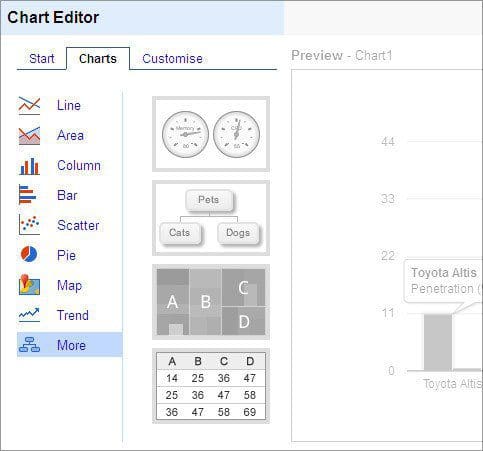The width and height of the screenshot is (483, 451).
Task: Click the 44 axis value in preview
Action: click(x=388, y=142)
